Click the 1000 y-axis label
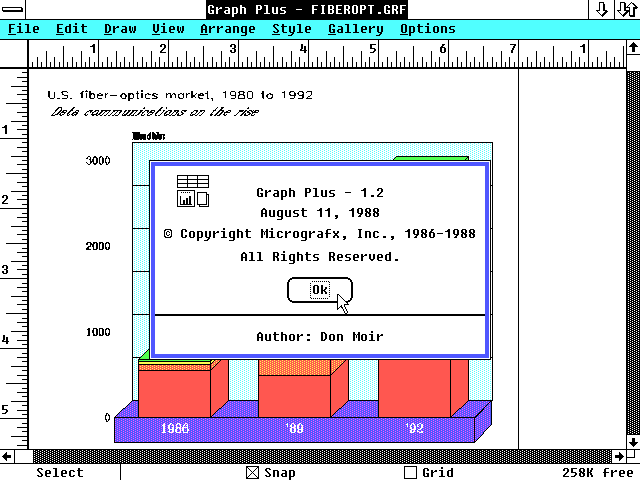 tap(98, 332)
